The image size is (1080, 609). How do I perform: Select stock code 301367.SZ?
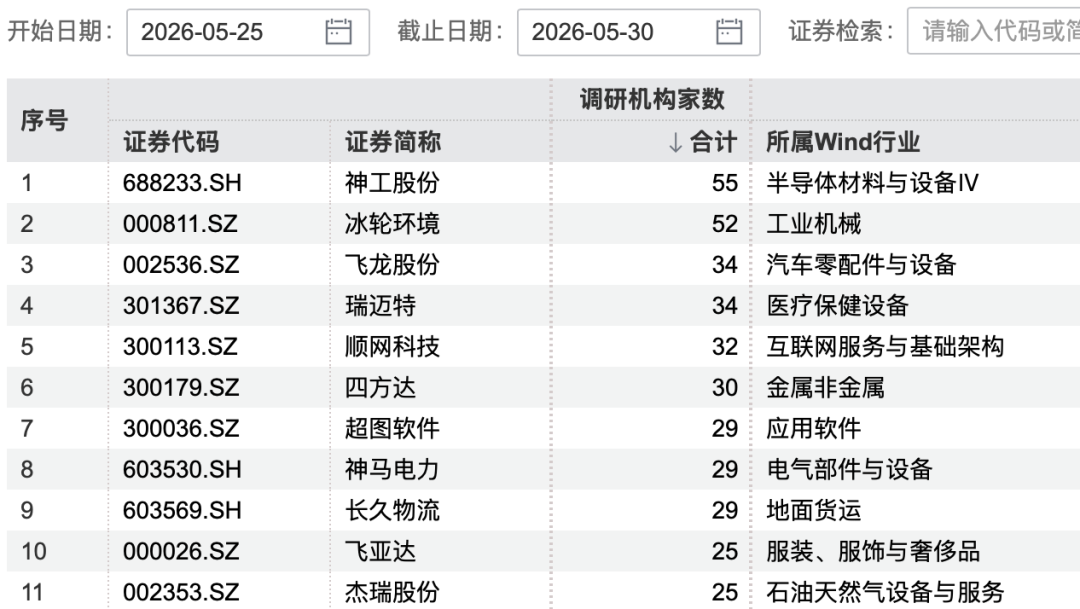[x=180, y=305]
